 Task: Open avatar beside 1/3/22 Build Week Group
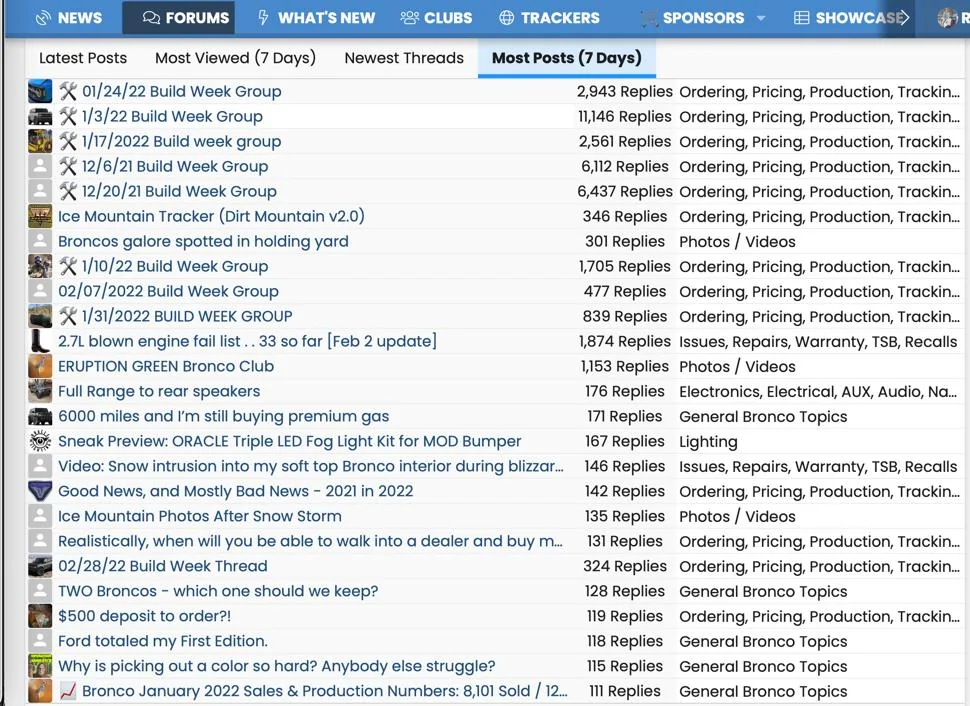tap(40, 116)
